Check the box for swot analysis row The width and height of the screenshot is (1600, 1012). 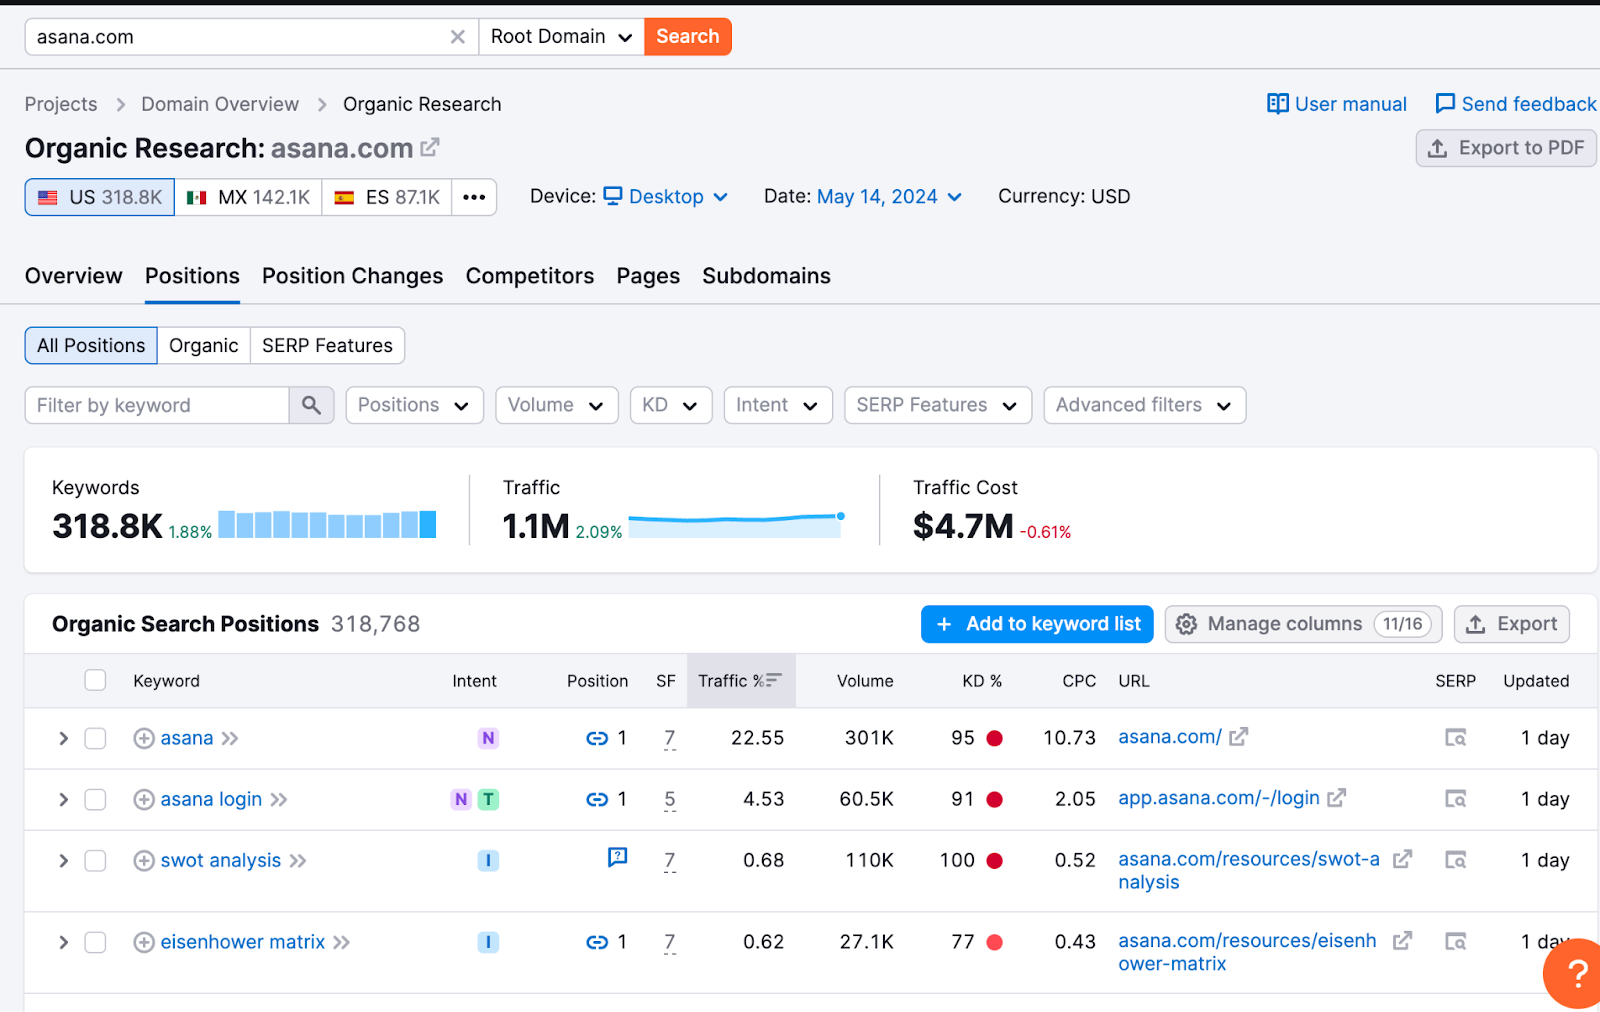point(95,860)
